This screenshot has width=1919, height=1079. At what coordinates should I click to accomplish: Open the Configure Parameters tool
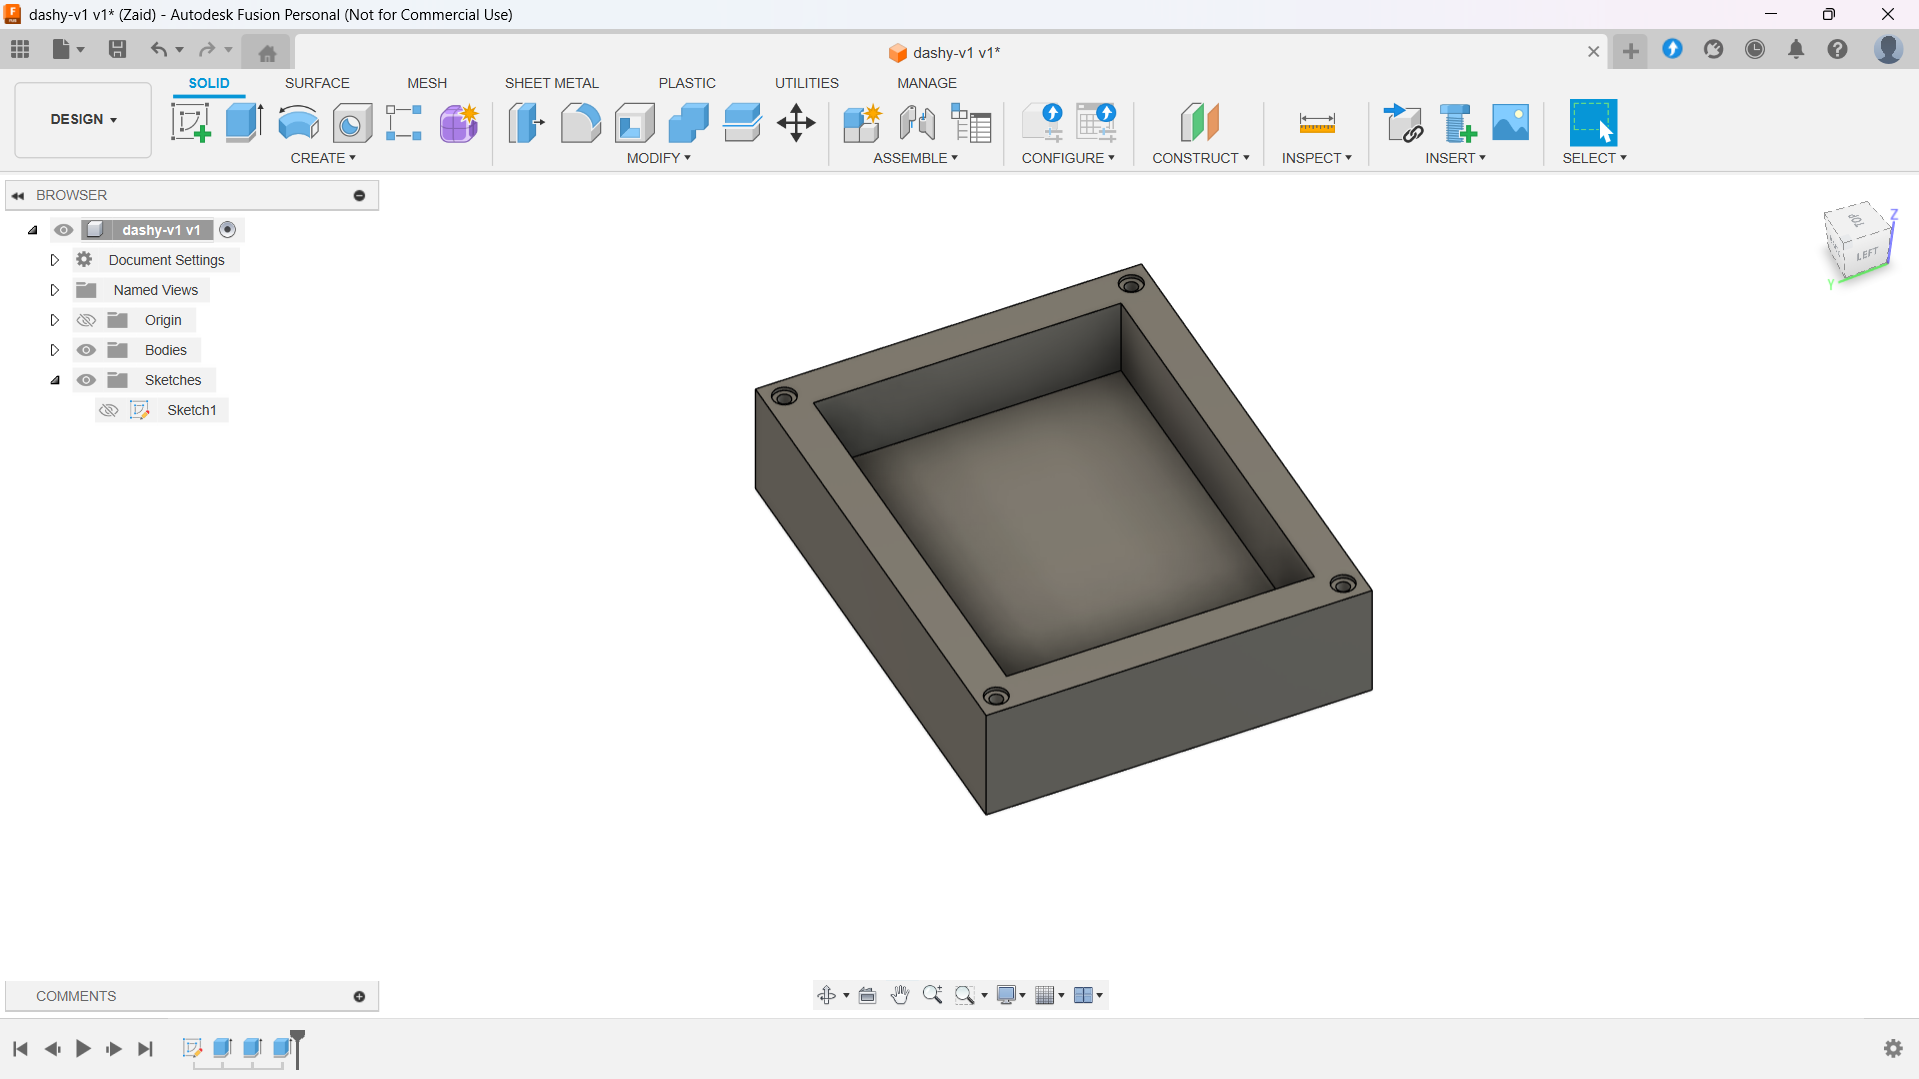click(x=1042, y=123)
